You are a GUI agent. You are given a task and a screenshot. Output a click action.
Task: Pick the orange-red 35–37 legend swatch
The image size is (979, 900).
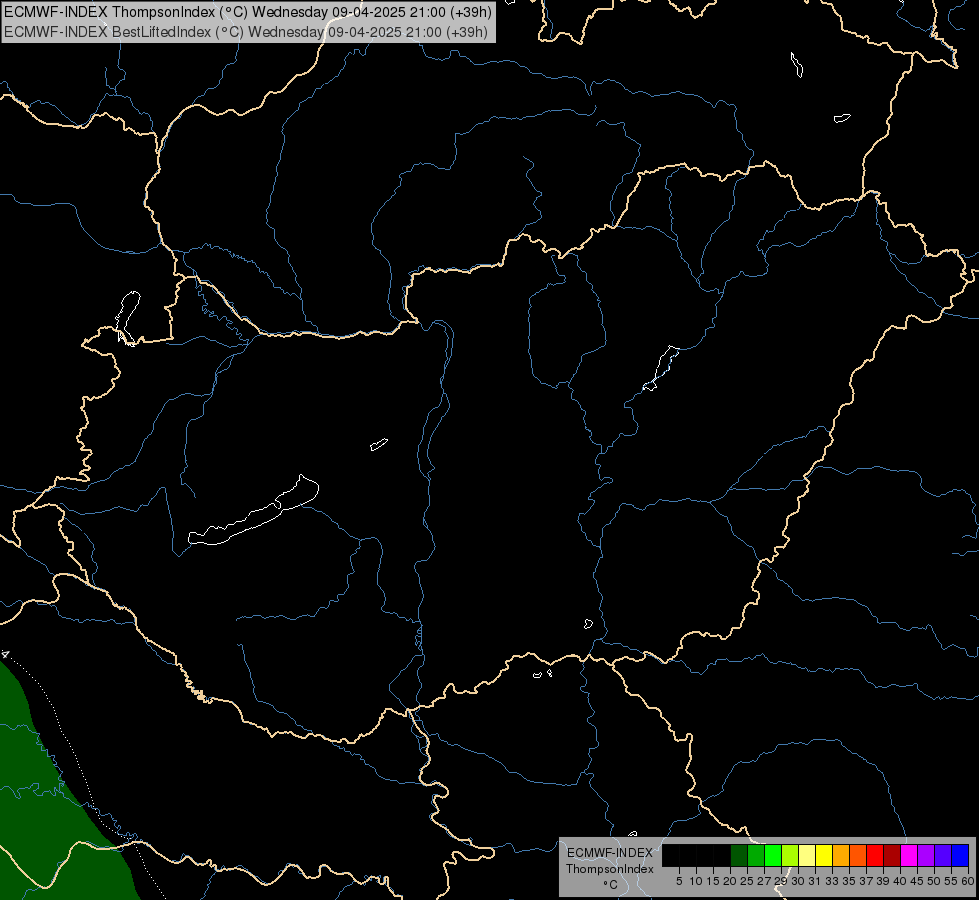click(x=858, y=855)
